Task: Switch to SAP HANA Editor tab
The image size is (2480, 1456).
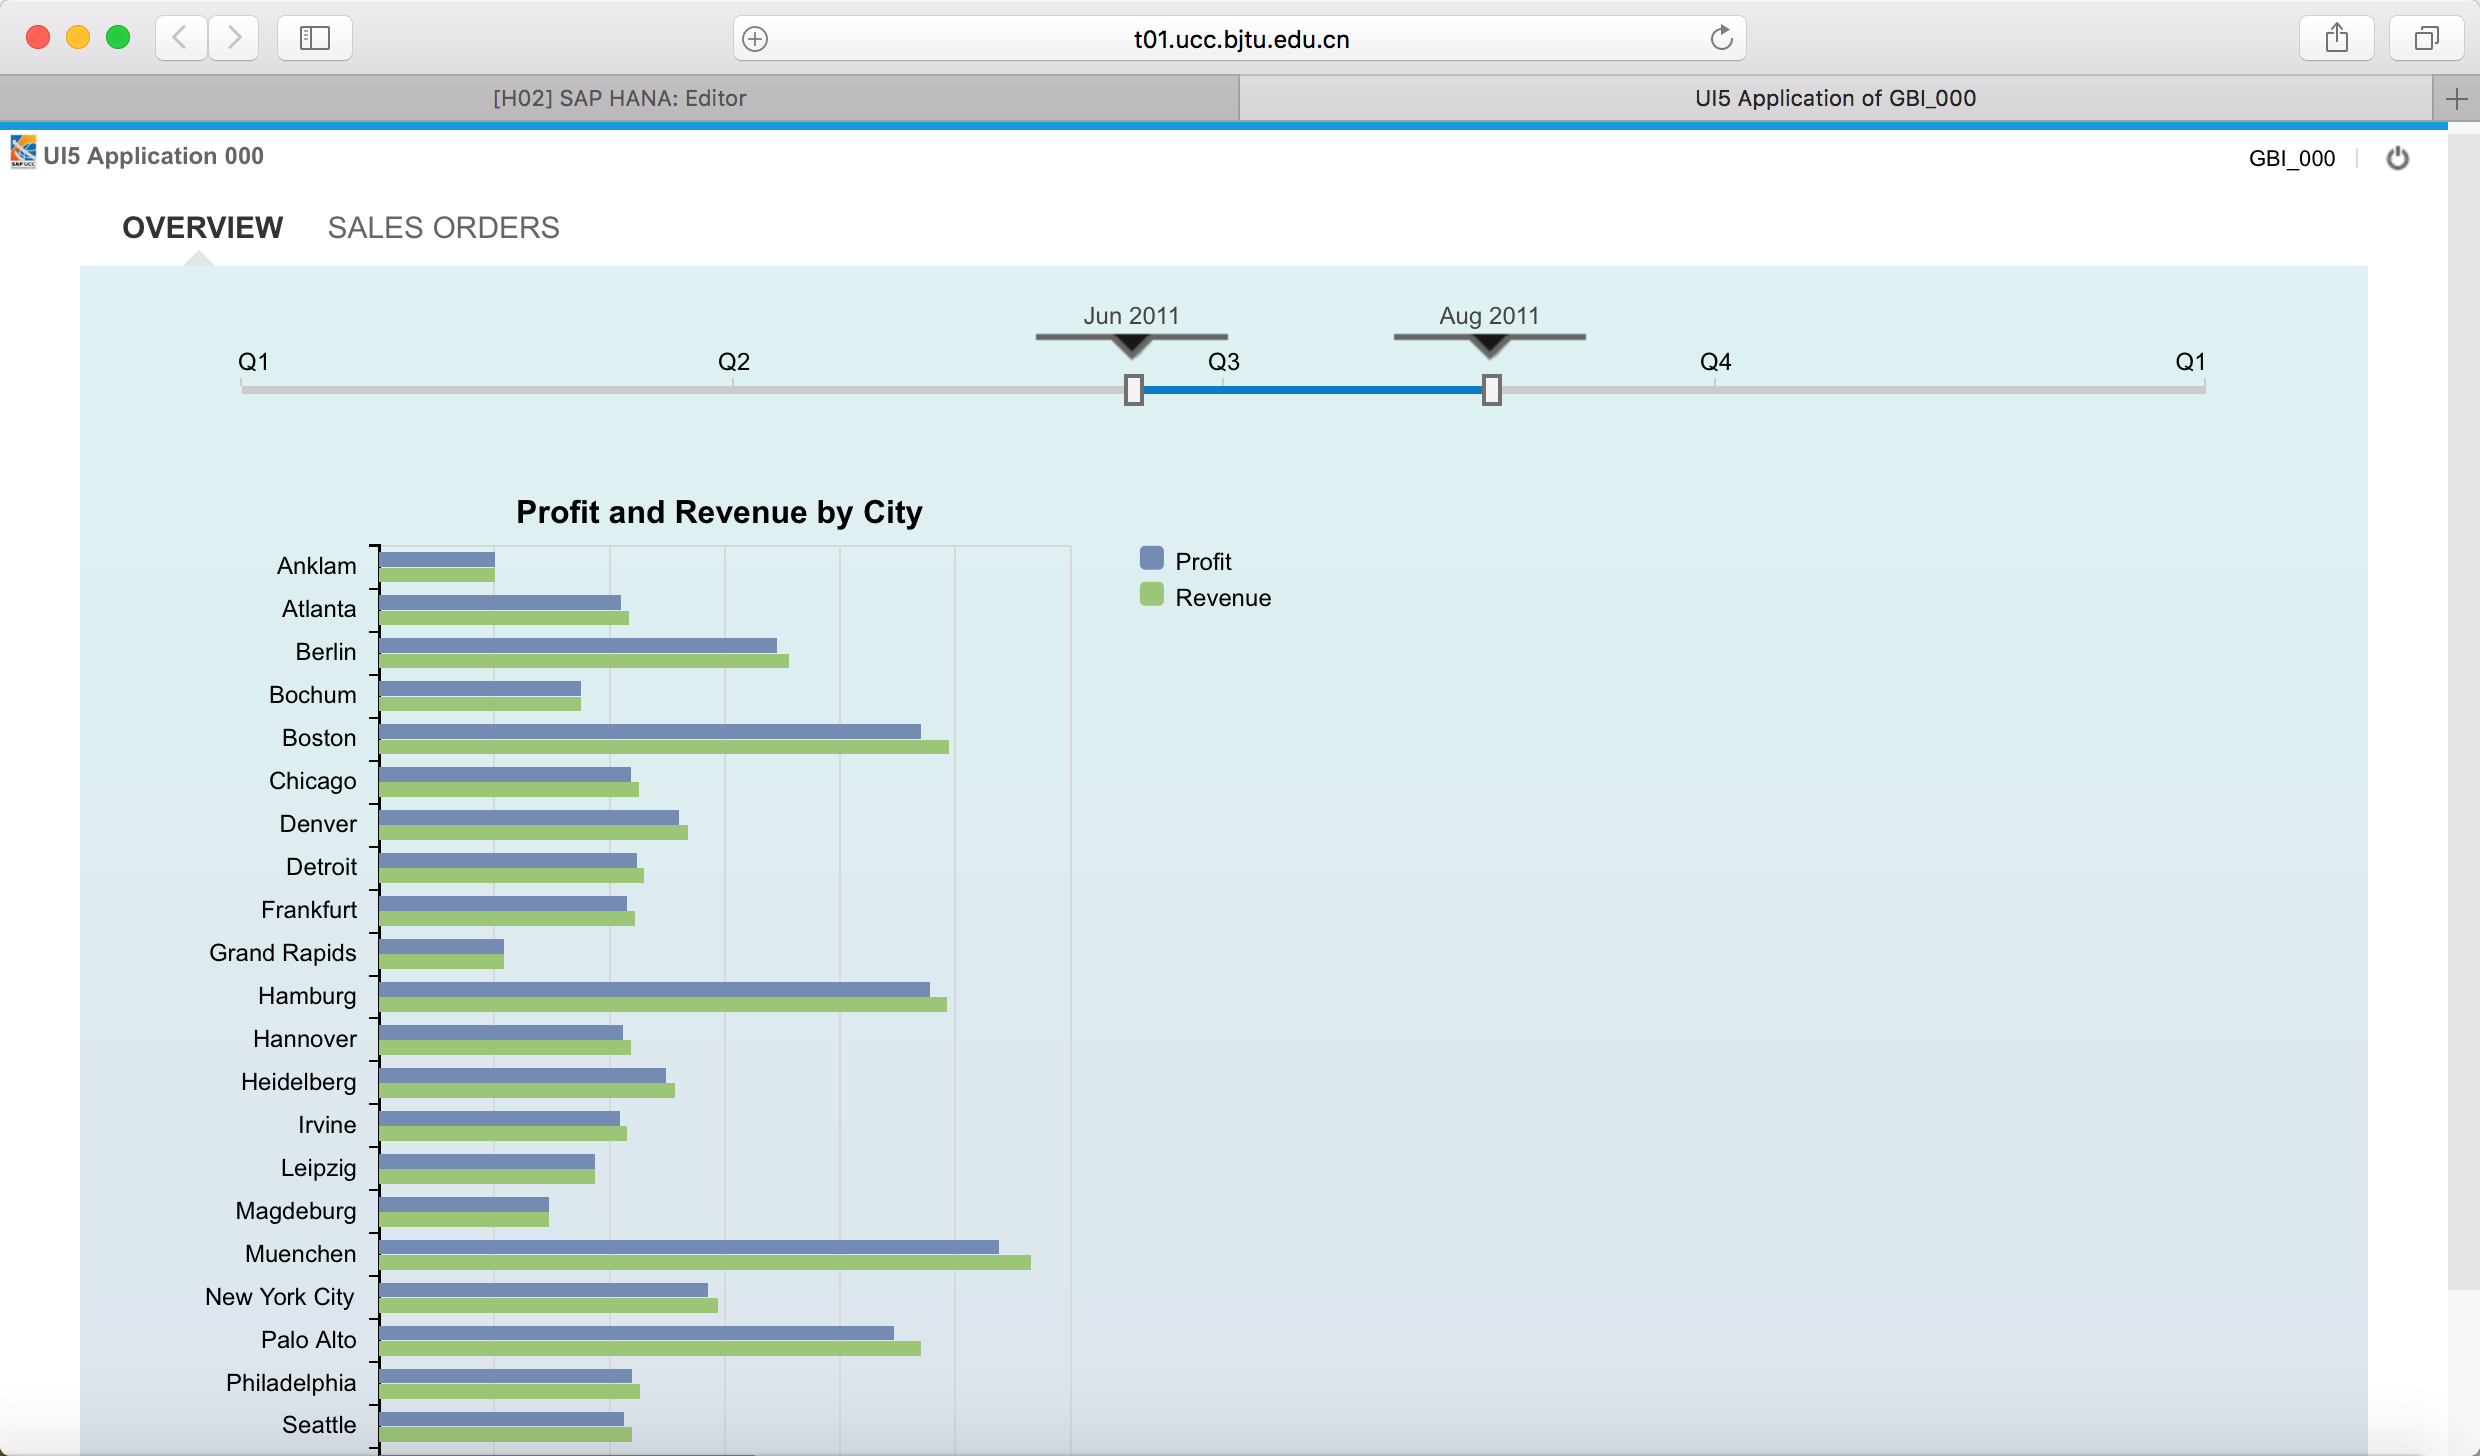Action: coord(619,98)
